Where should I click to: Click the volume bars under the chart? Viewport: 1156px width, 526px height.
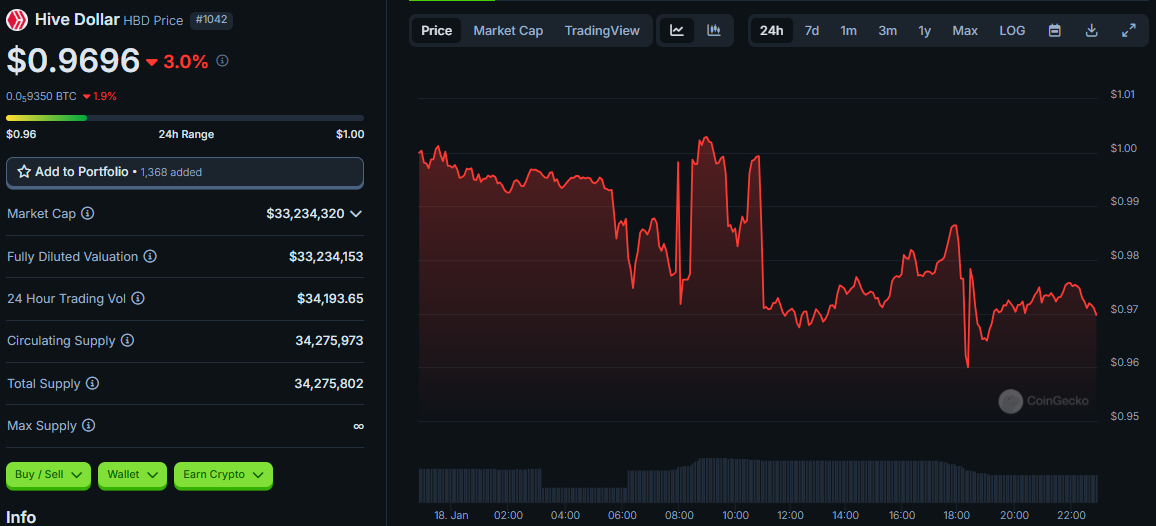tap(758, 480)
